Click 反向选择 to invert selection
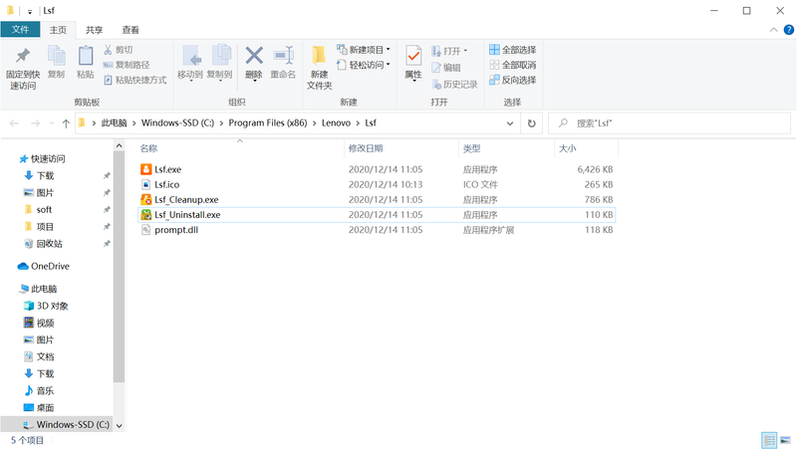Screen dimensions: 797x449 (512, 80)
